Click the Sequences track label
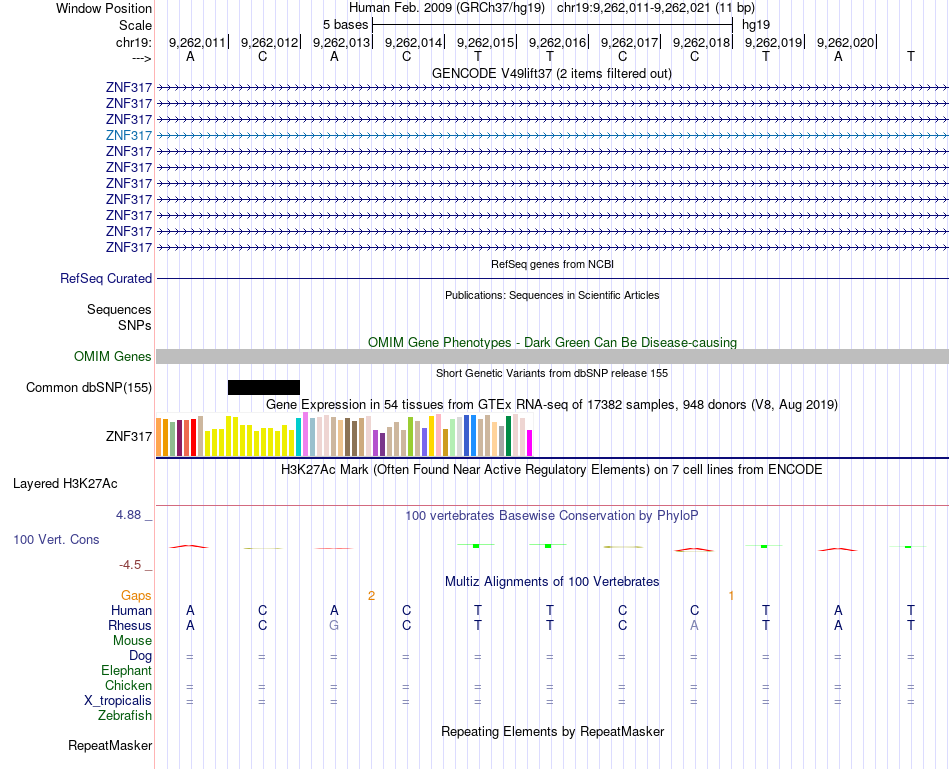Screen dimensions: 950x769 click(x=119, y=309)
